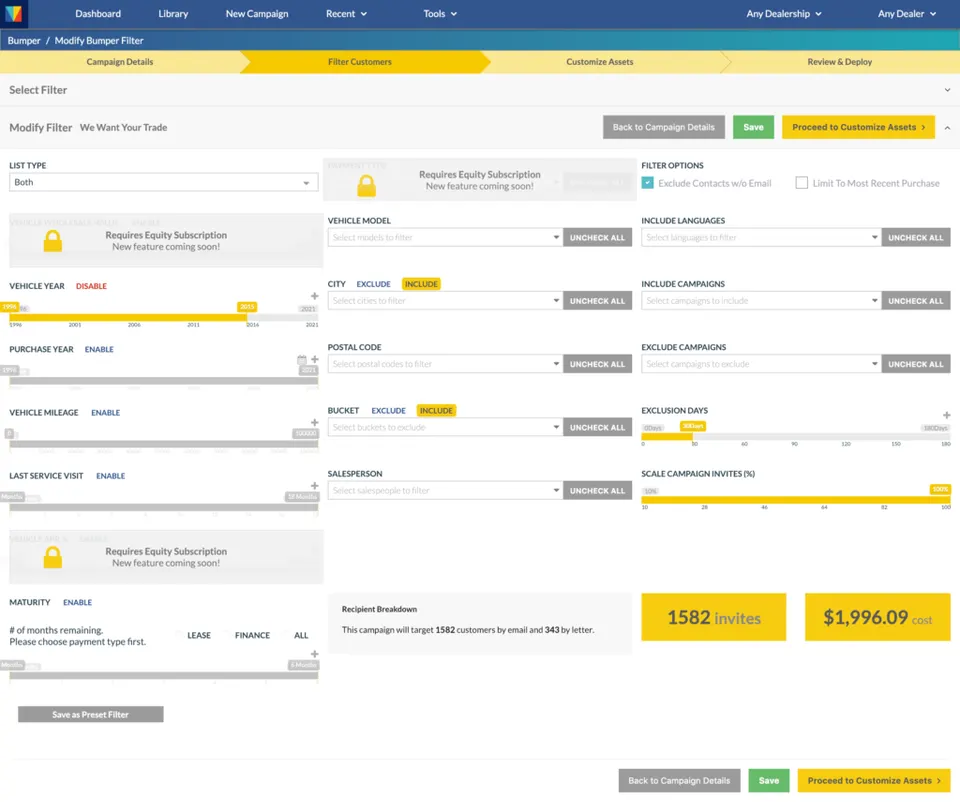Set City filter to Include
Viewport: 960px width, 802px height.
coord(421,284)
